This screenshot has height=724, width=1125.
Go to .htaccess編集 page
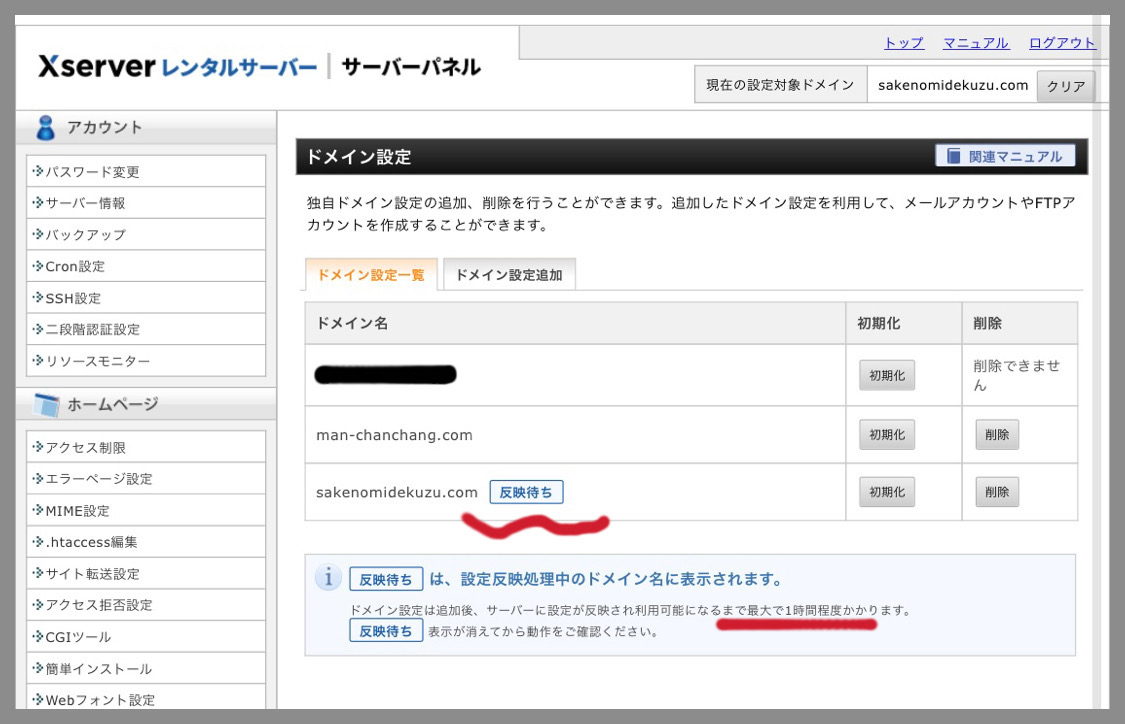coord(91,542)
